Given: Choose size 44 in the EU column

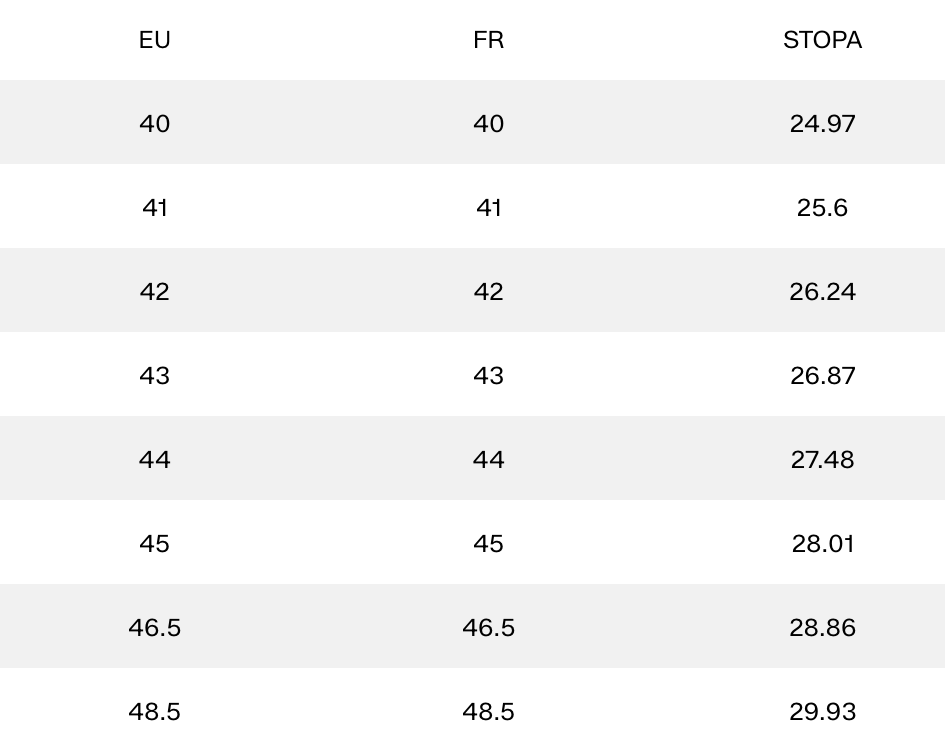Looking at the screenshot, I should 155,459.
